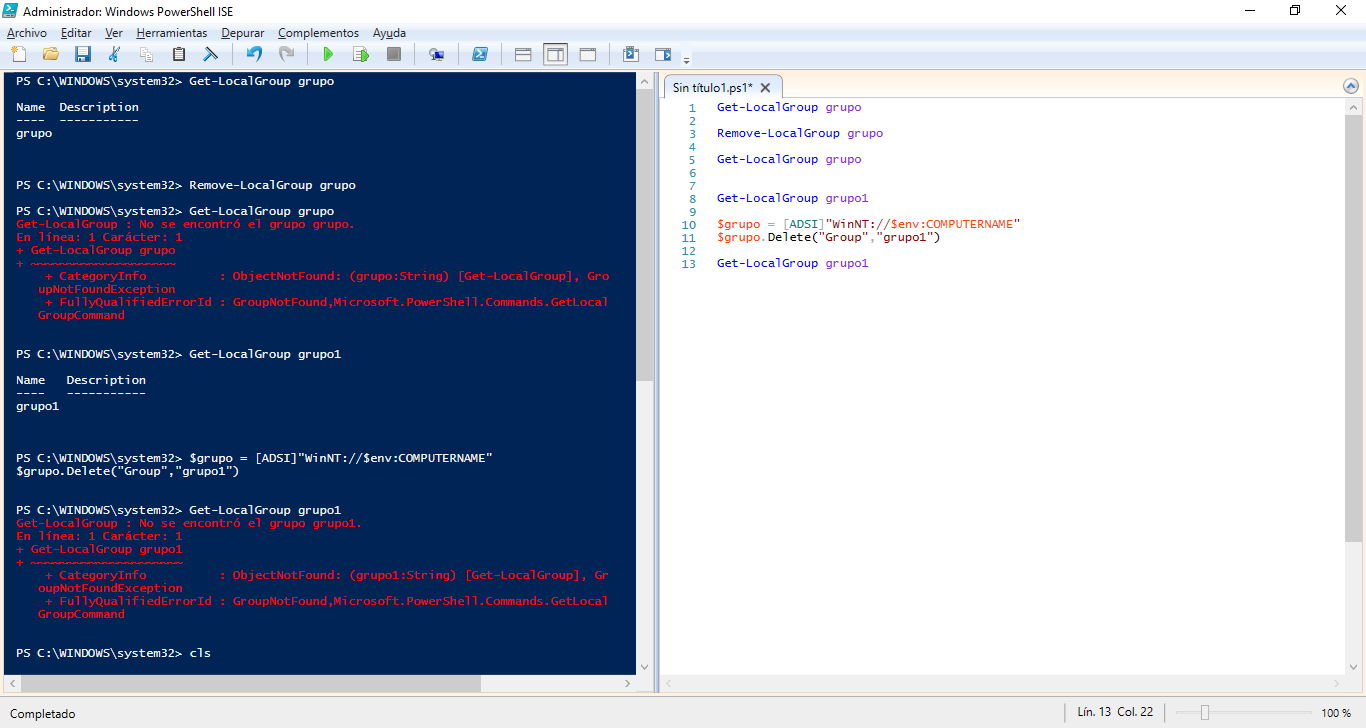The height and width of the screenshot is (728, 1366).
Task: Click the Completado status text
Action: pos(43,714)
